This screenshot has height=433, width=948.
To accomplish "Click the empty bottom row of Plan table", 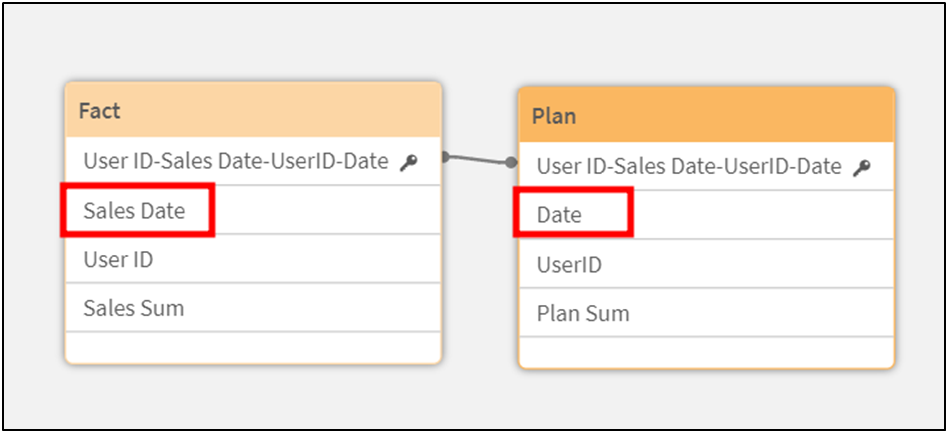I will coord(706,351).
